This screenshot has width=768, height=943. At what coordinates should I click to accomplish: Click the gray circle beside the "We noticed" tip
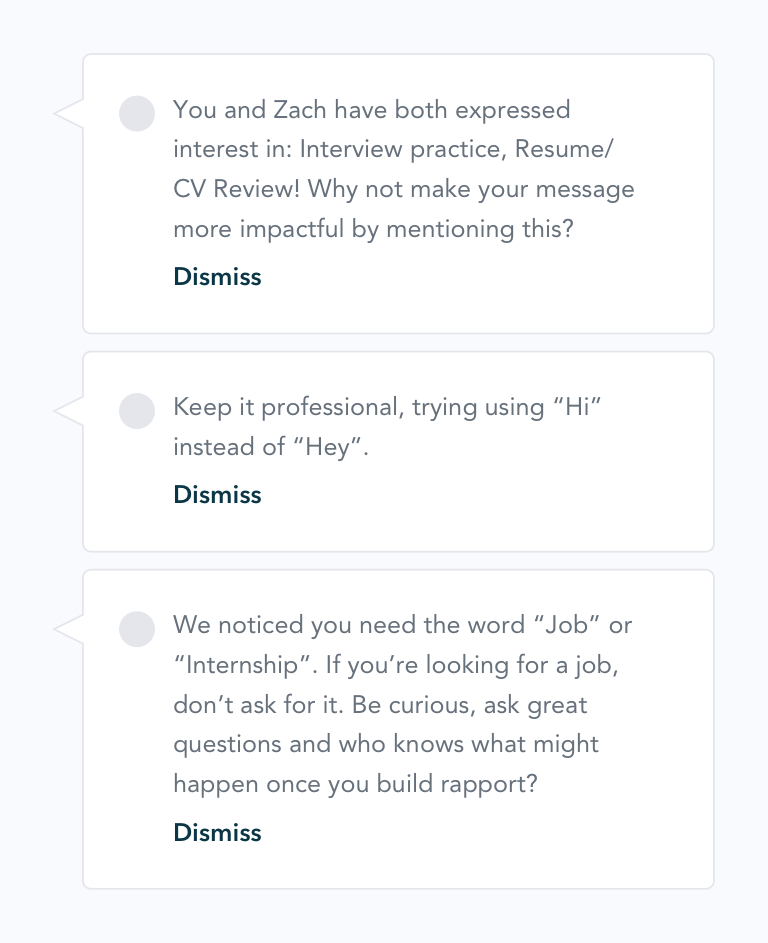[137, 629]
